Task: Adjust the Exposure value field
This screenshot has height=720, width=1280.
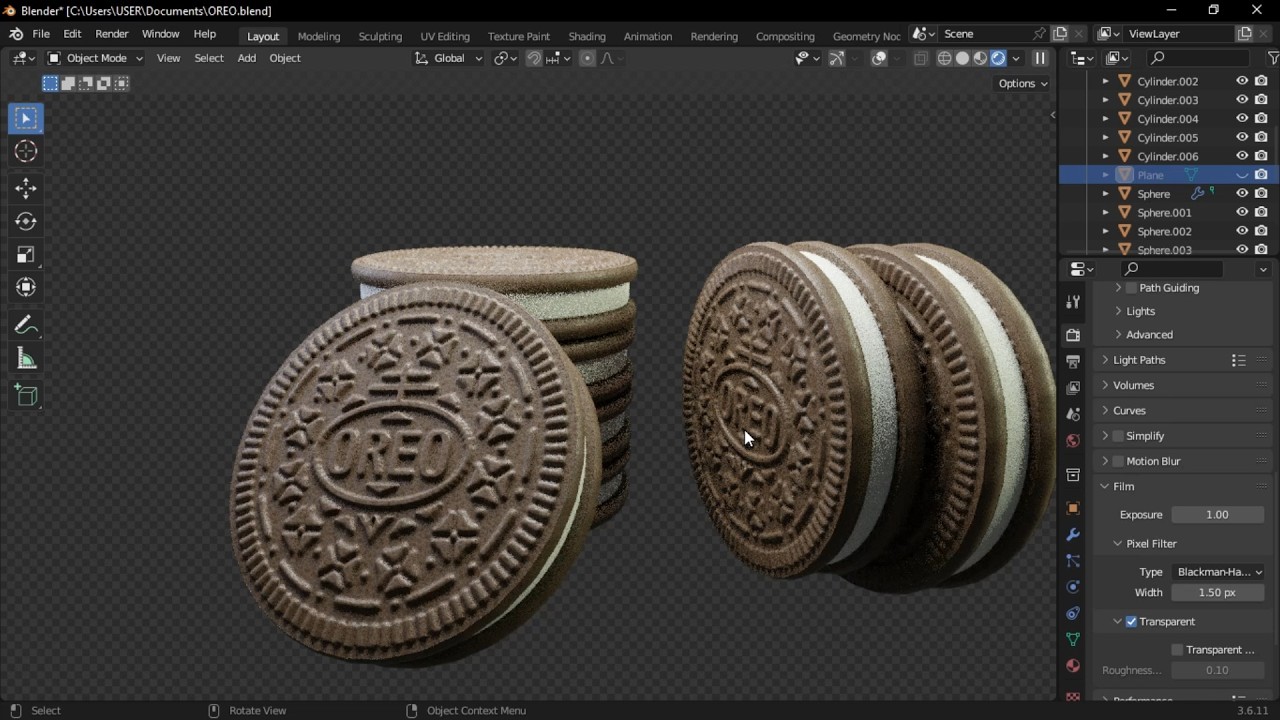Action: tap(1217, 515)
